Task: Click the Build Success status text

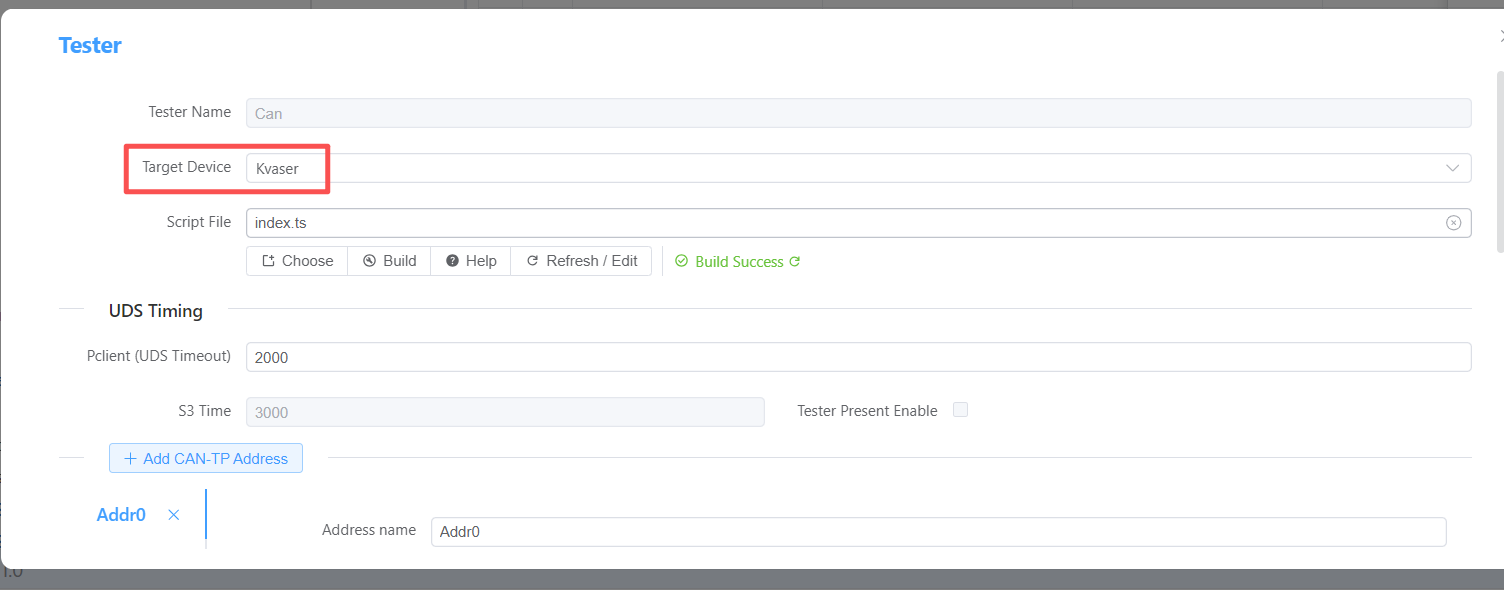Action: click(x=738, y=262)
